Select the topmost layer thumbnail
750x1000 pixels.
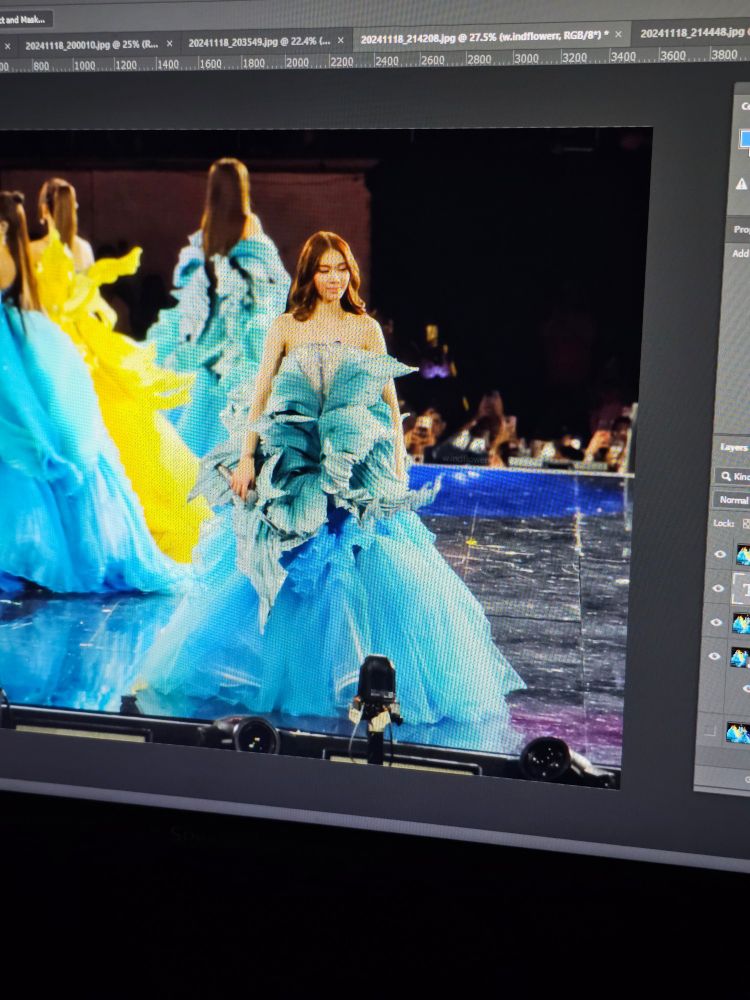[742, 554]
